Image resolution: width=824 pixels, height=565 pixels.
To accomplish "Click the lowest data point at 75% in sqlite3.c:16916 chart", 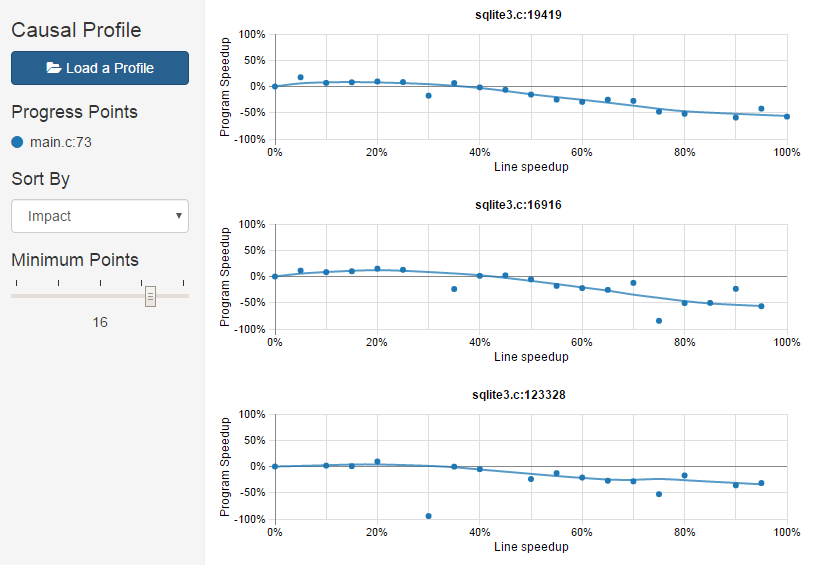I will click(659, 321).
